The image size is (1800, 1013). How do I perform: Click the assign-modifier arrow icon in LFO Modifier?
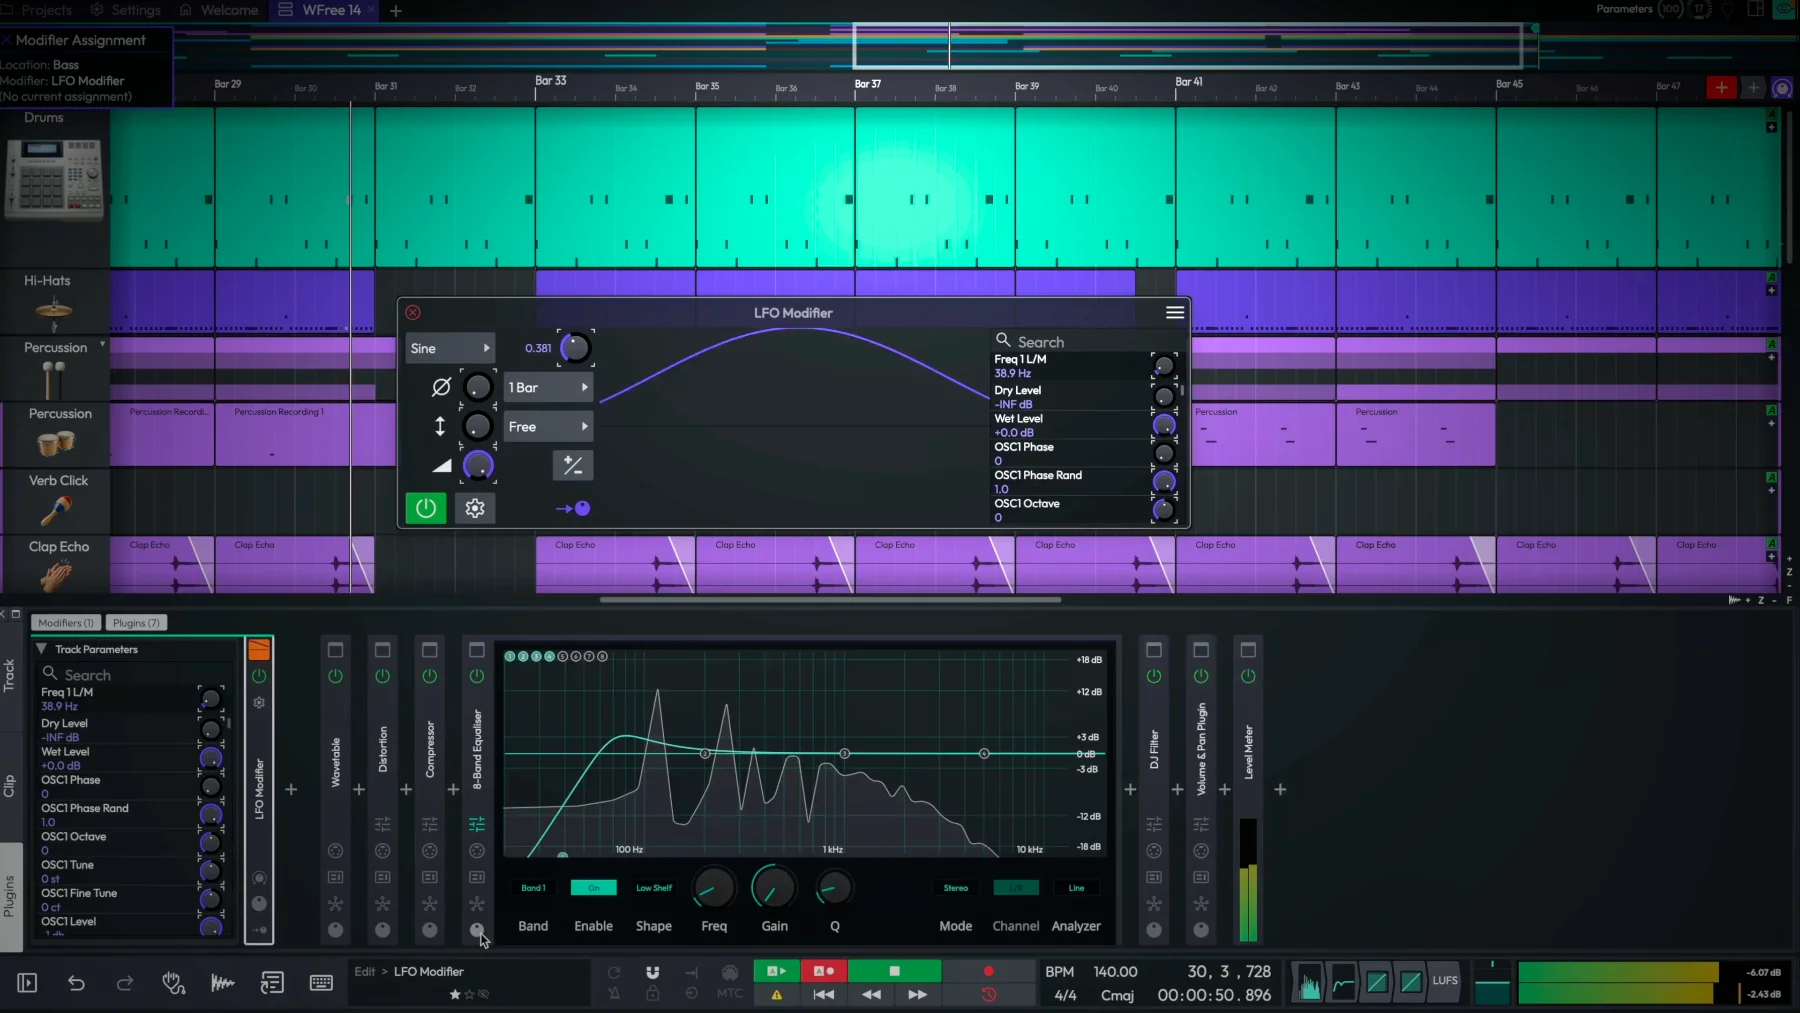point(573,508)
